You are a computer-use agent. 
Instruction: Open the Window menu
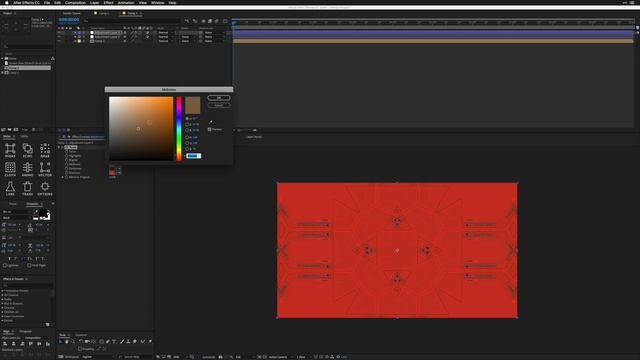pos(158,2)
